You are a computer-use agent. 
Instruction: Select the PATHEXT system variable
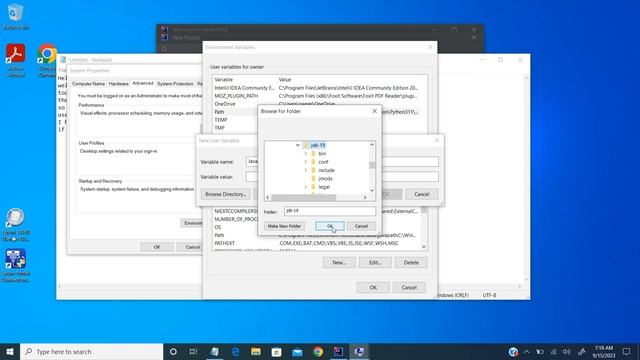[316, 243]
